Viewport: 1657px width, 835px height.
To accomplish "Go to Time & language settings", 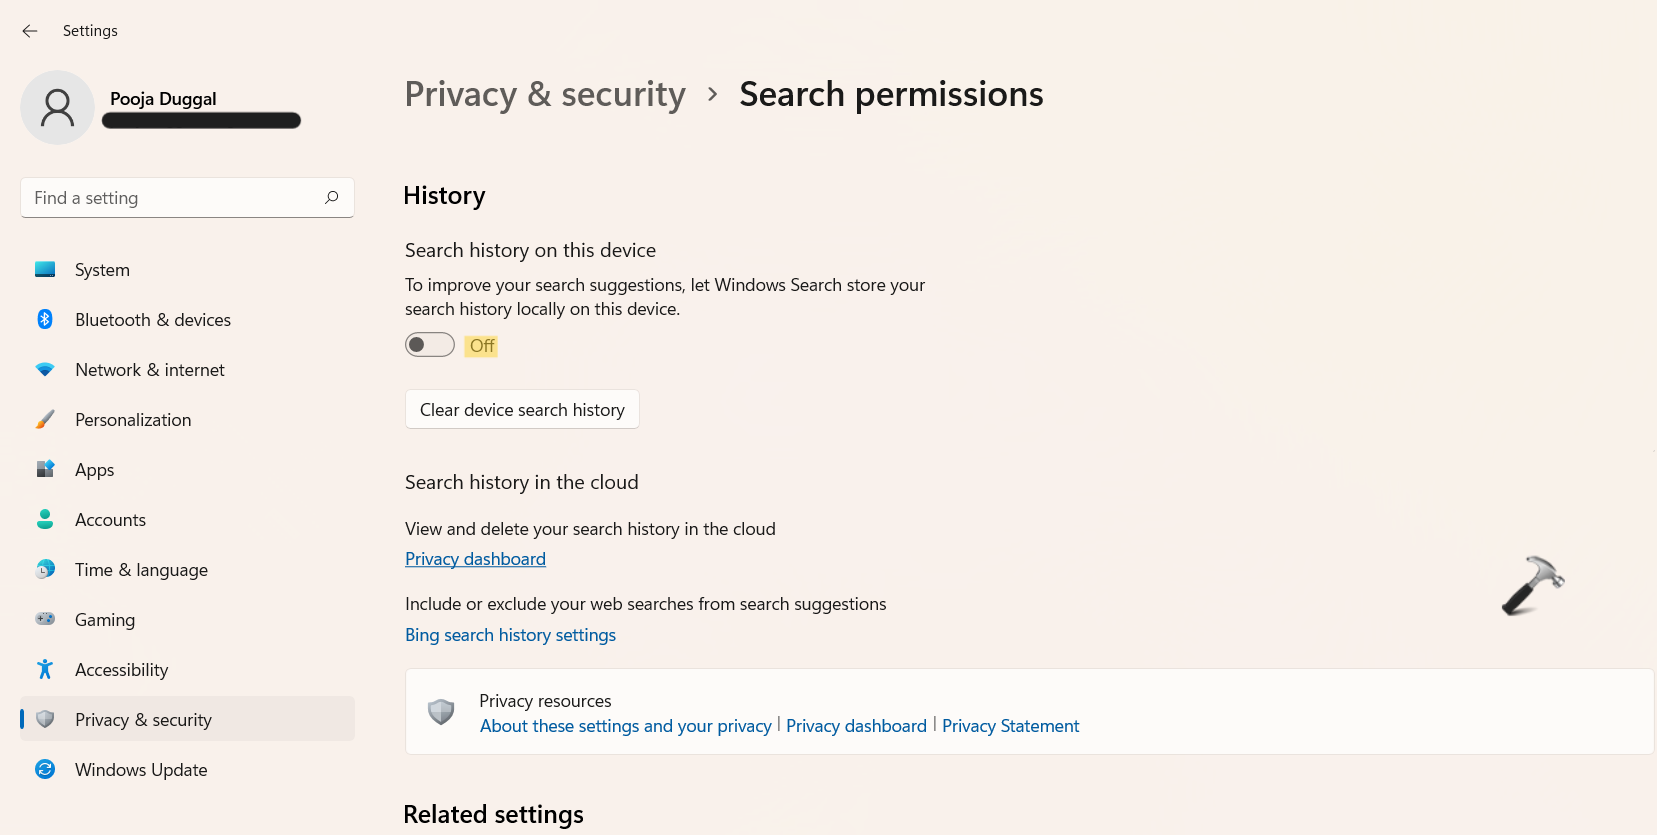I will (x=141, y=570).
